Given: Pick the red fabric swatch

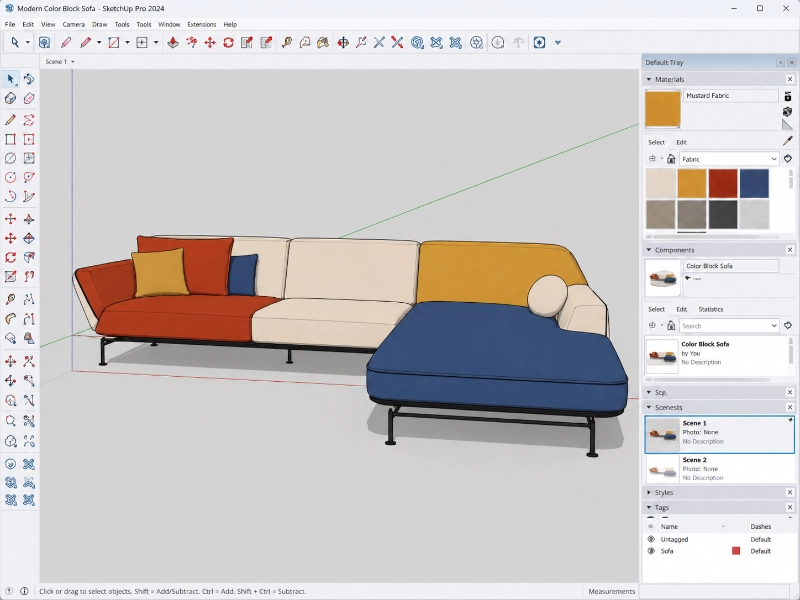Looking at the screenshot, I should point(722,183).
